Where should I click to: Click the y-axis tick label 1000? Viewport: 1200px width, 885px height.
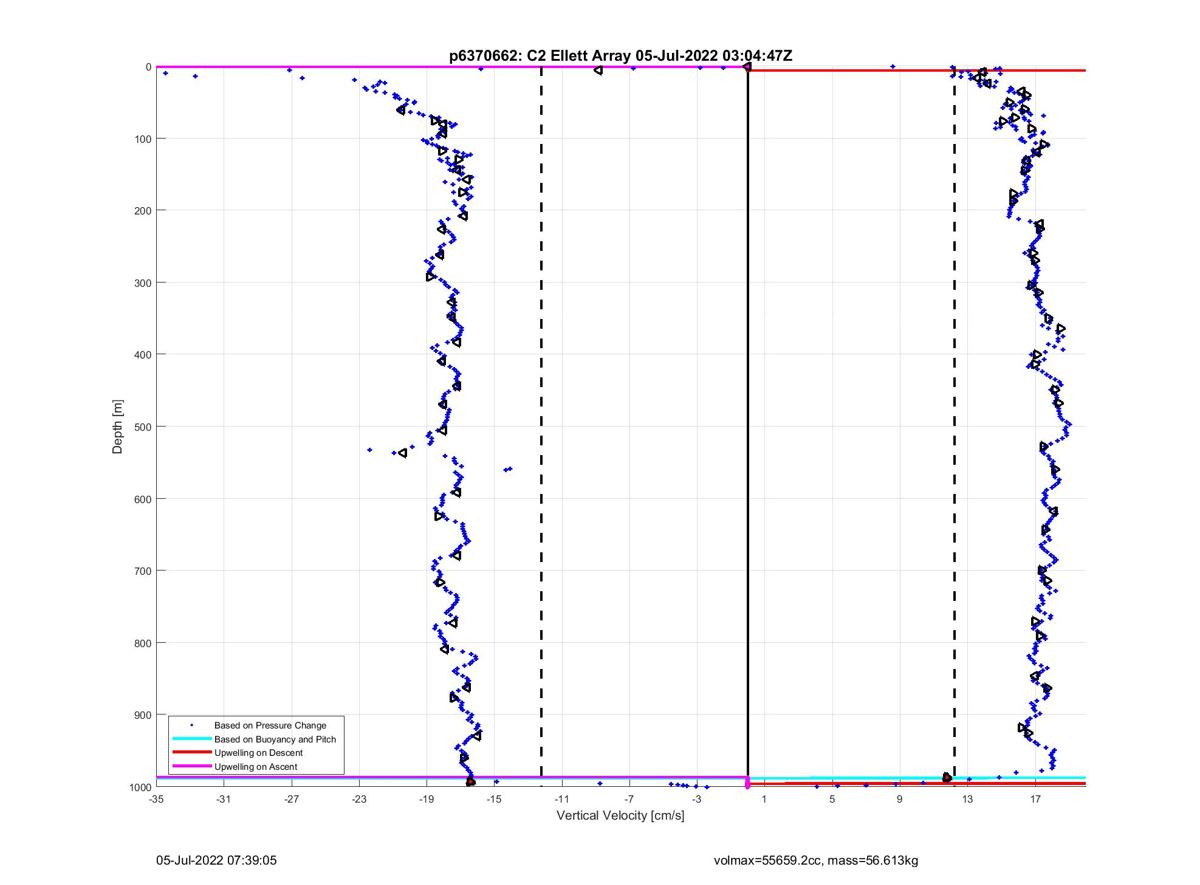click(139, 787)
